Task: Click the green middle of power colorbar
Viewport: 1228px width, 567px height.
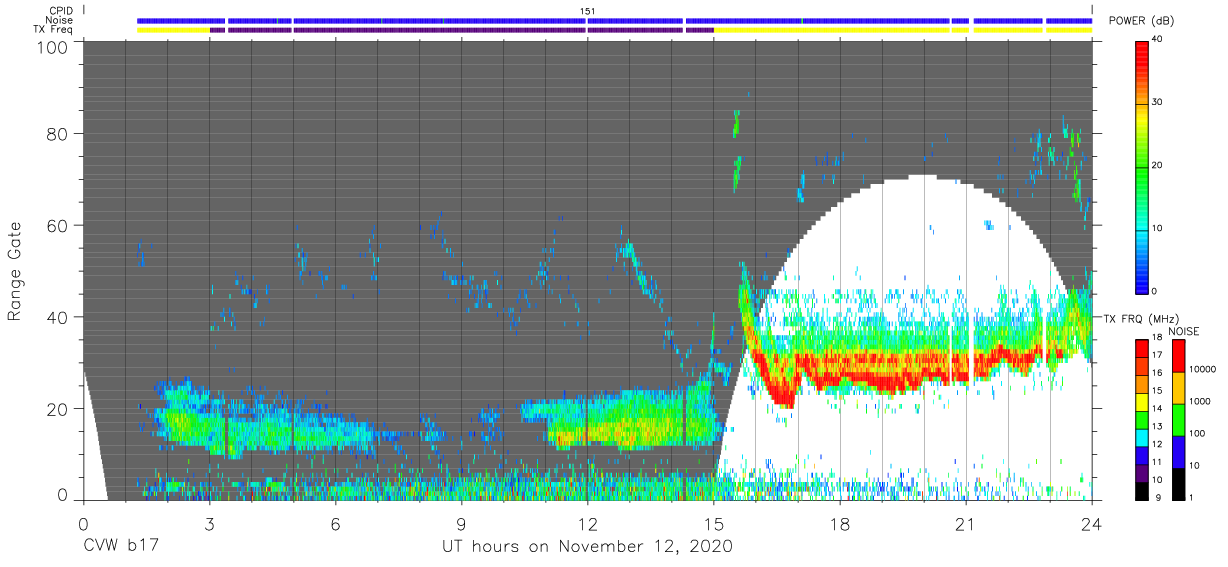Action: point(1144,166)
